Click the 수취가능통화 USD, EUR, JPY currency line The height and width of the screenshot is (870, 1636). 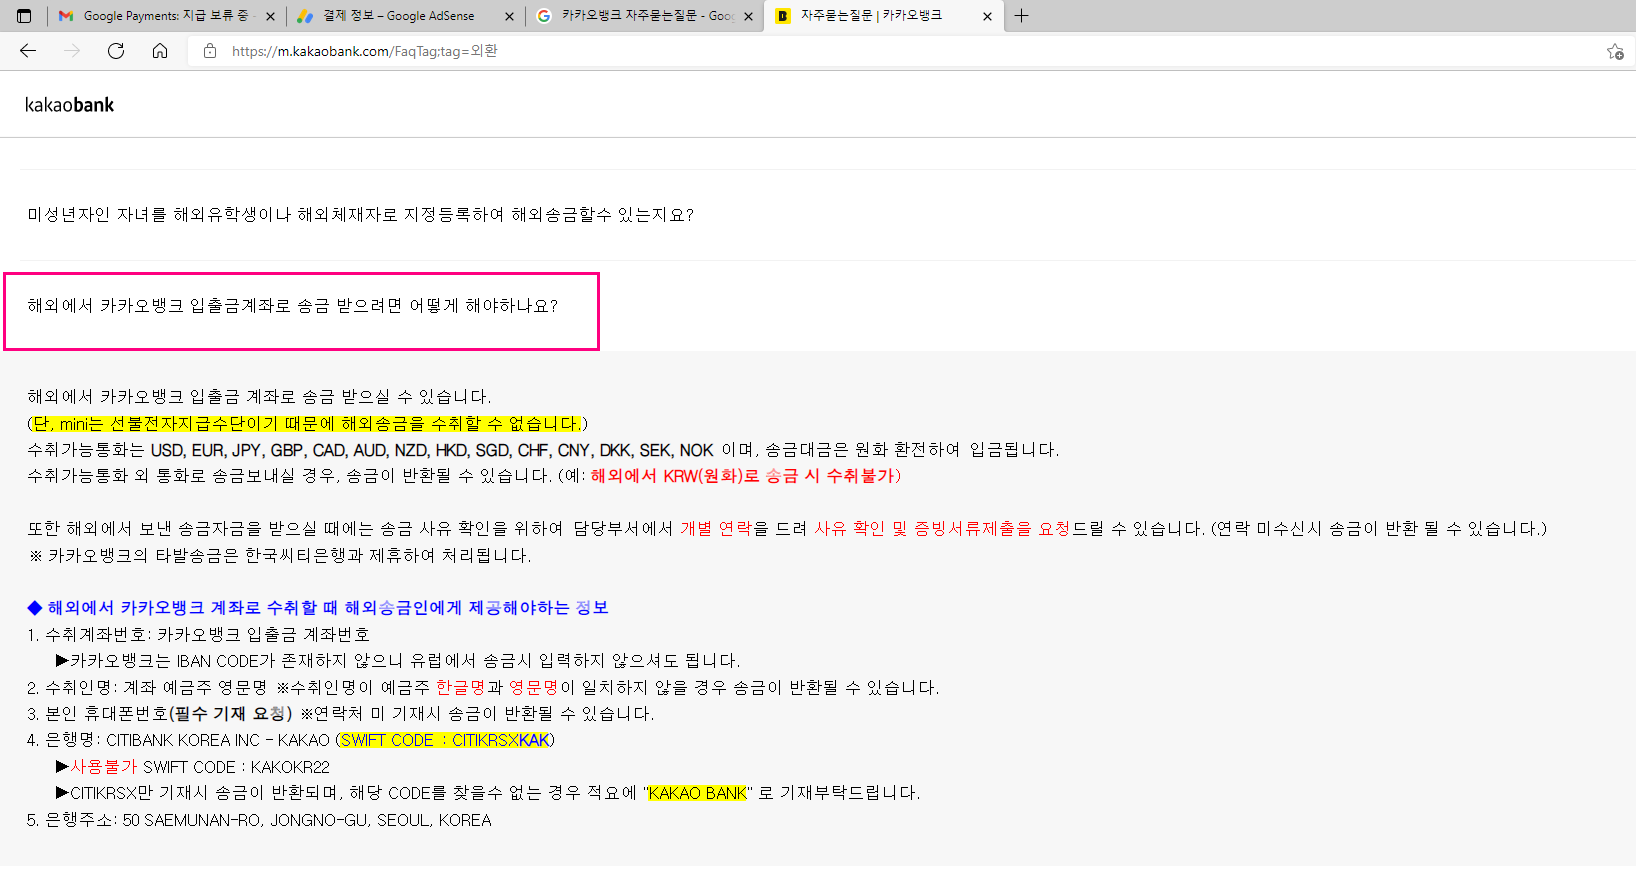tap(543, 450)
